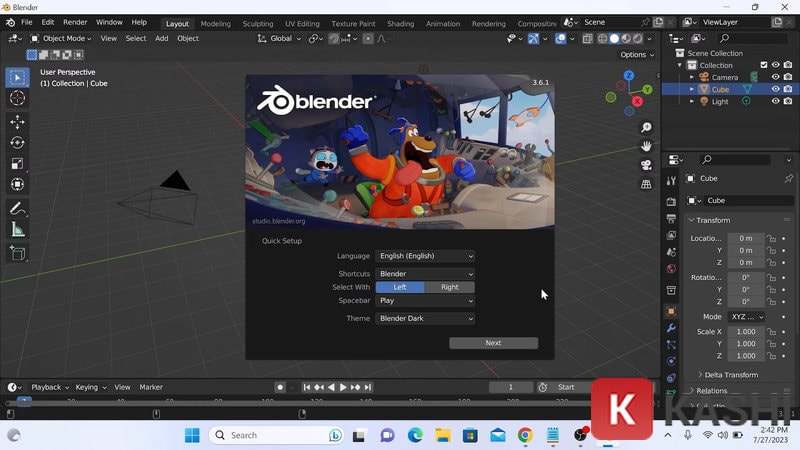Open the File menu
Image resolution: width=800 pixels, height=450 pixels.
27,22
